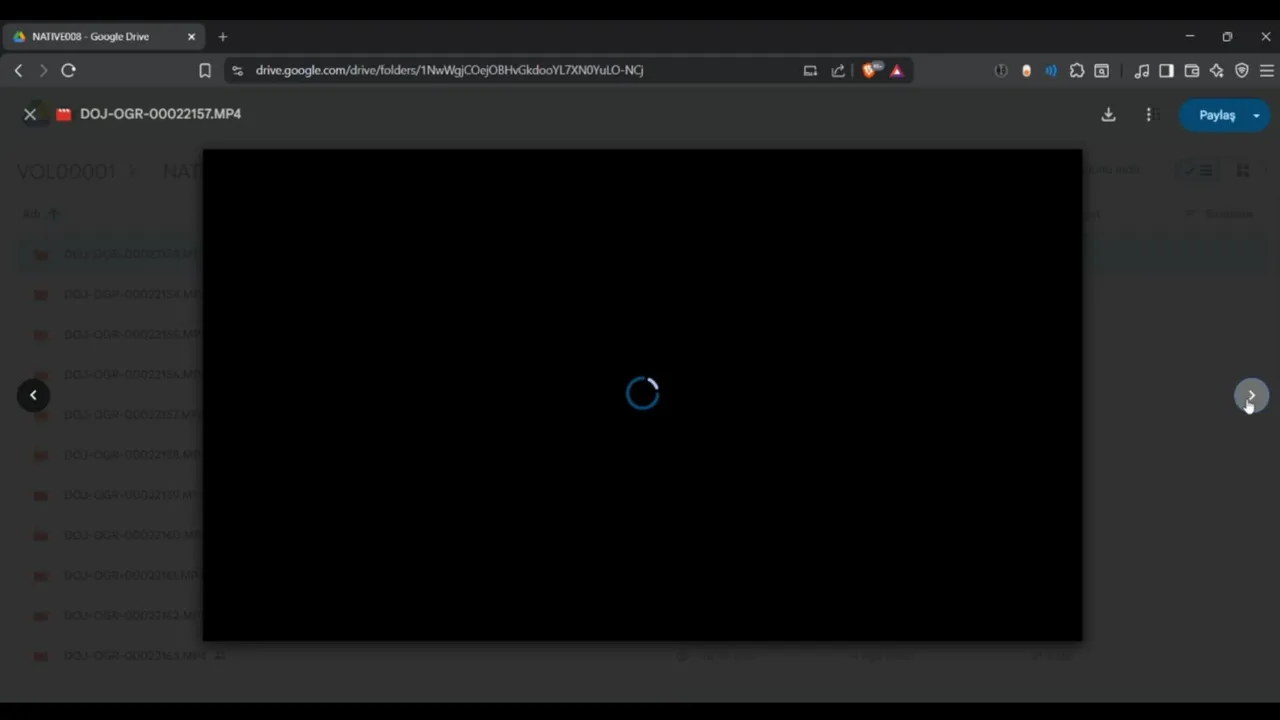Click the install app icon in address bar
The height and width of the screenshot is (720, 1280).
[x=810, y=70]
